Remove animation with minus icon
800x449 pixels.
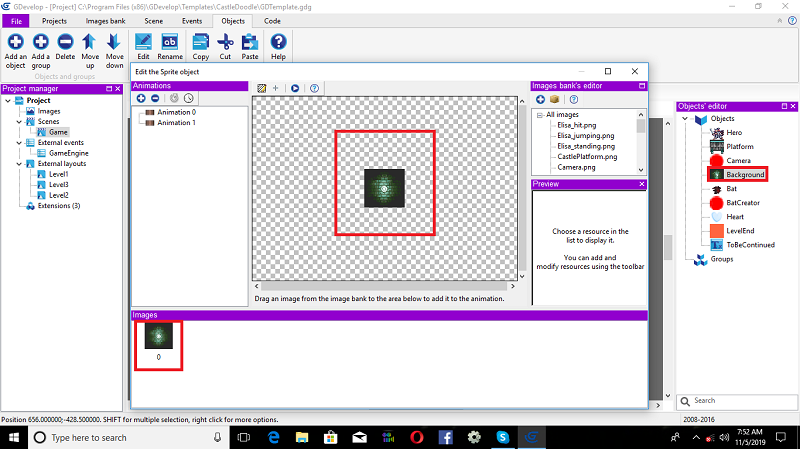(155, 98)
